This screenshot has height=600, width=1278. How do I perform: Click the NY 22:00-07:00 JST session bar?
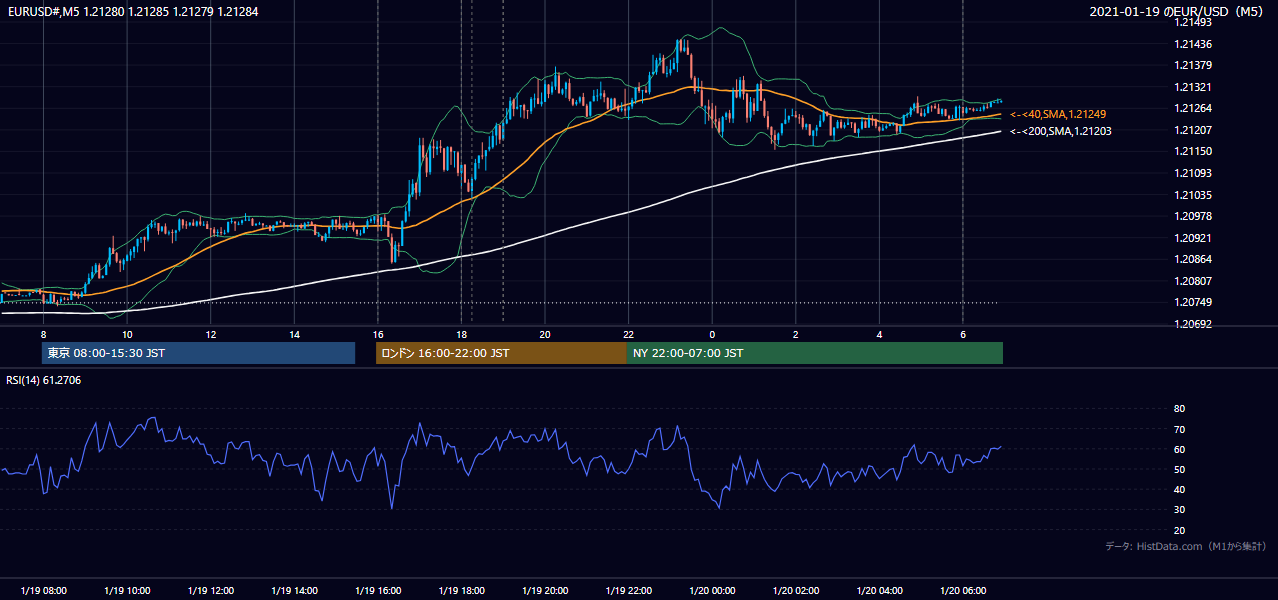coord(815,353)
